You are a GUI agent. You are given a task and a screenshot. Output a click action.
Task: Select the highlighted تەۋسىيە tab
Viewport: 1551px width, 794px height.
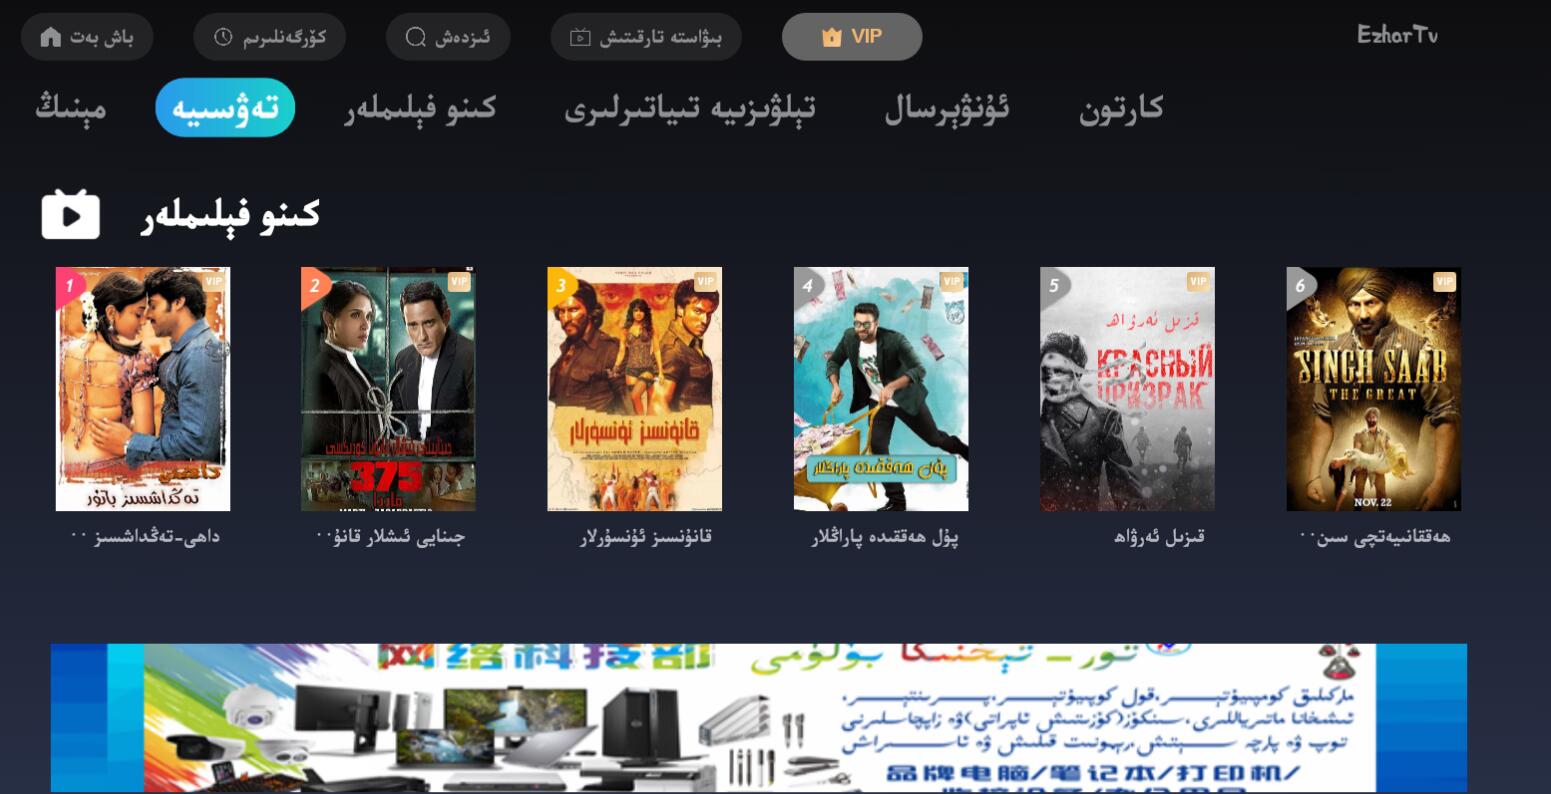click(x=225, y=108)
